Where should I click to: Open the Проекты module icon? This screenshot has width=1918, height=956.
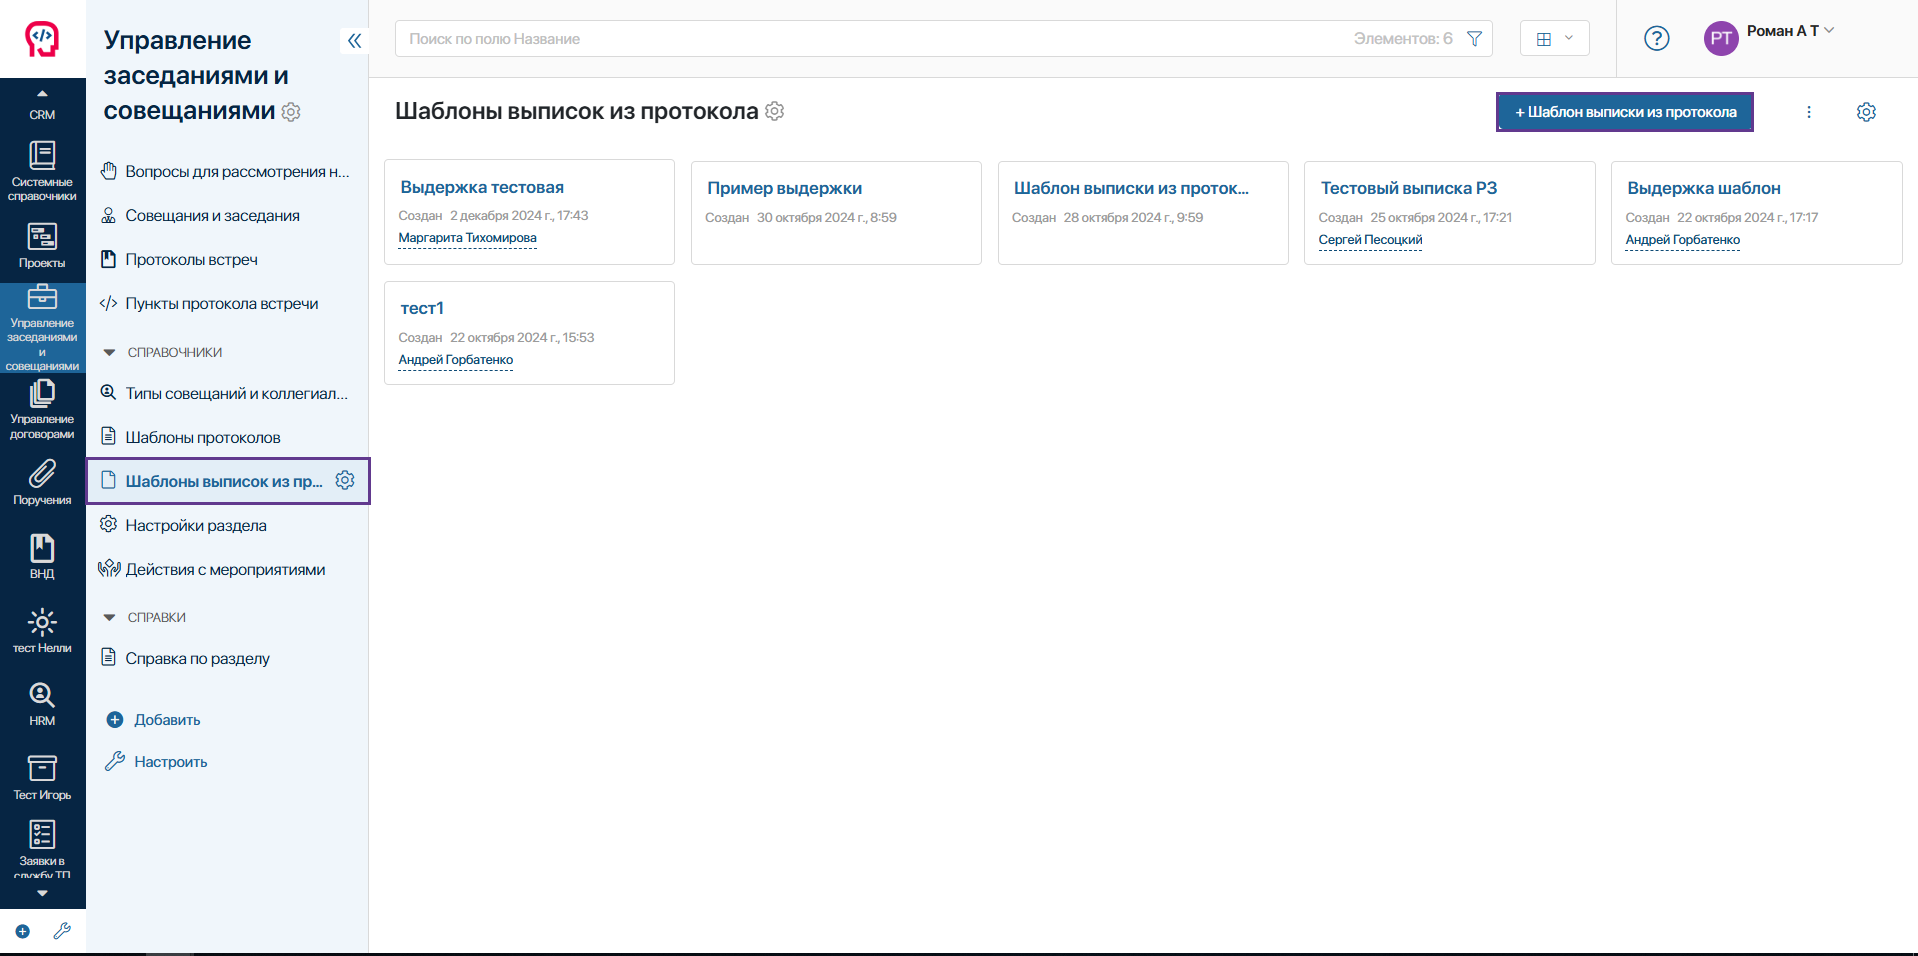tap(42, 245)
